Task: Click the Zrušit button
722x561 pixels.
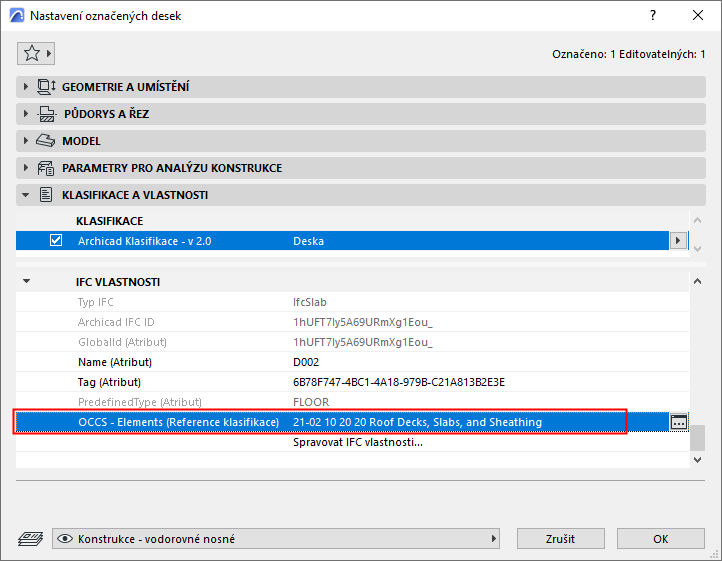Action: [560, 538]
